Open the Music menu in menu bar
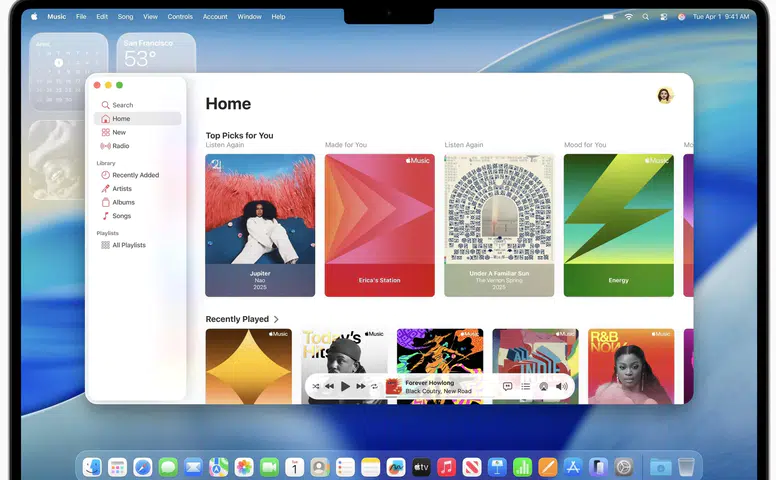 tap(56, 16)
